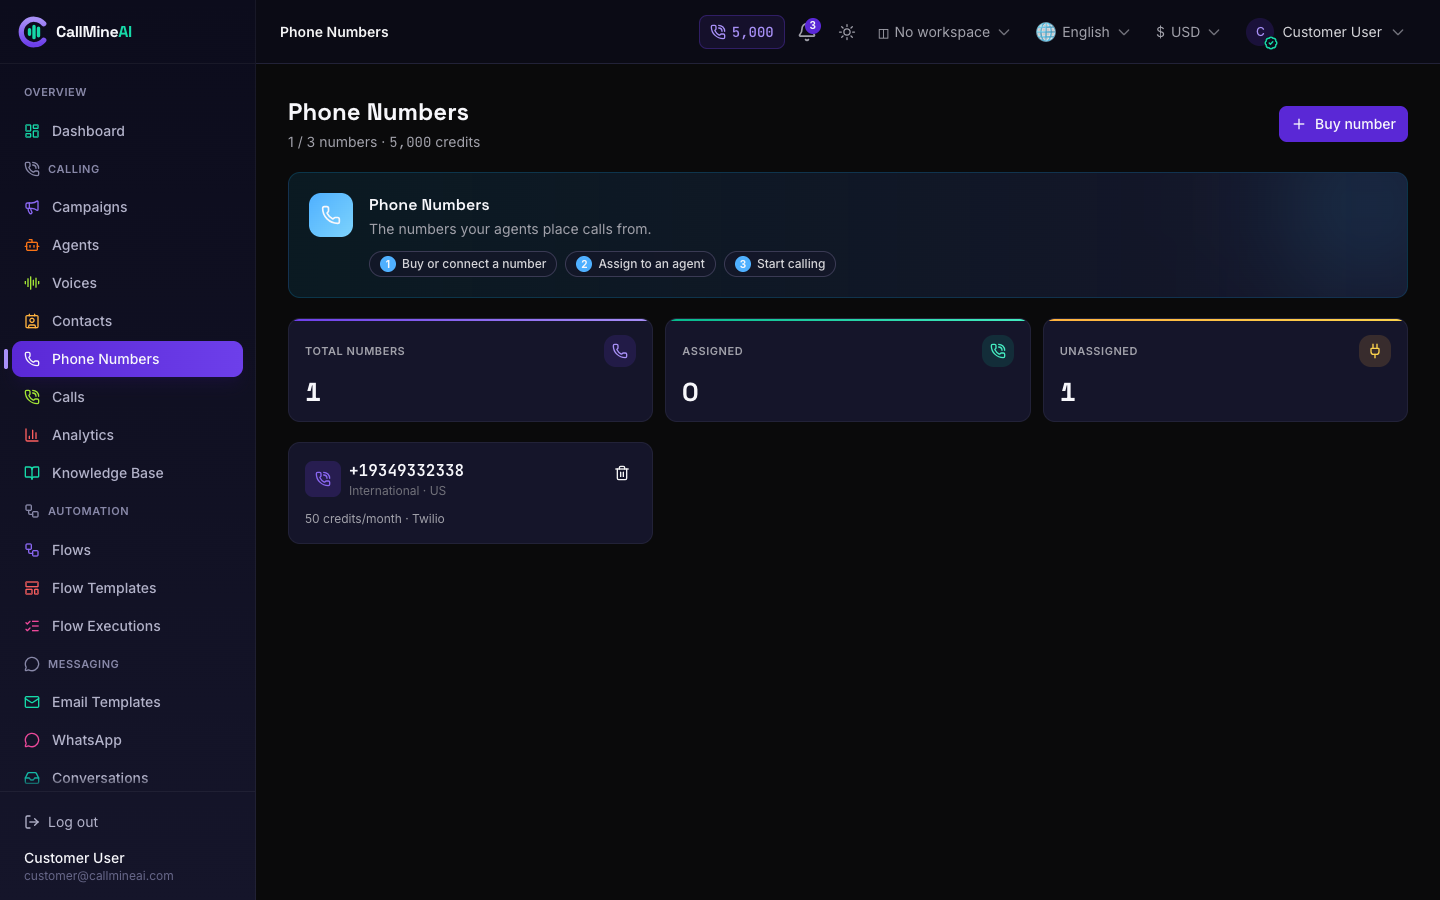This screenshot has width=1440, height=900.
Task: Delete number +19349332338 trash icon
Action: (x=622, y=473)
